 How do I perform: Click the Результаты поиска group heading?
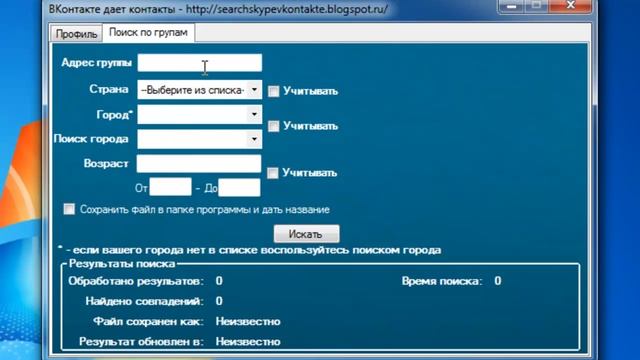122,264
